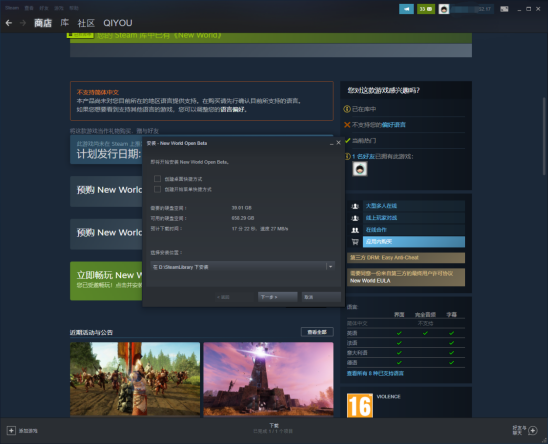Screen dimensions: 548x444
Task: Click the 下一步 next button in installer
Action: [x=277, y=297]
